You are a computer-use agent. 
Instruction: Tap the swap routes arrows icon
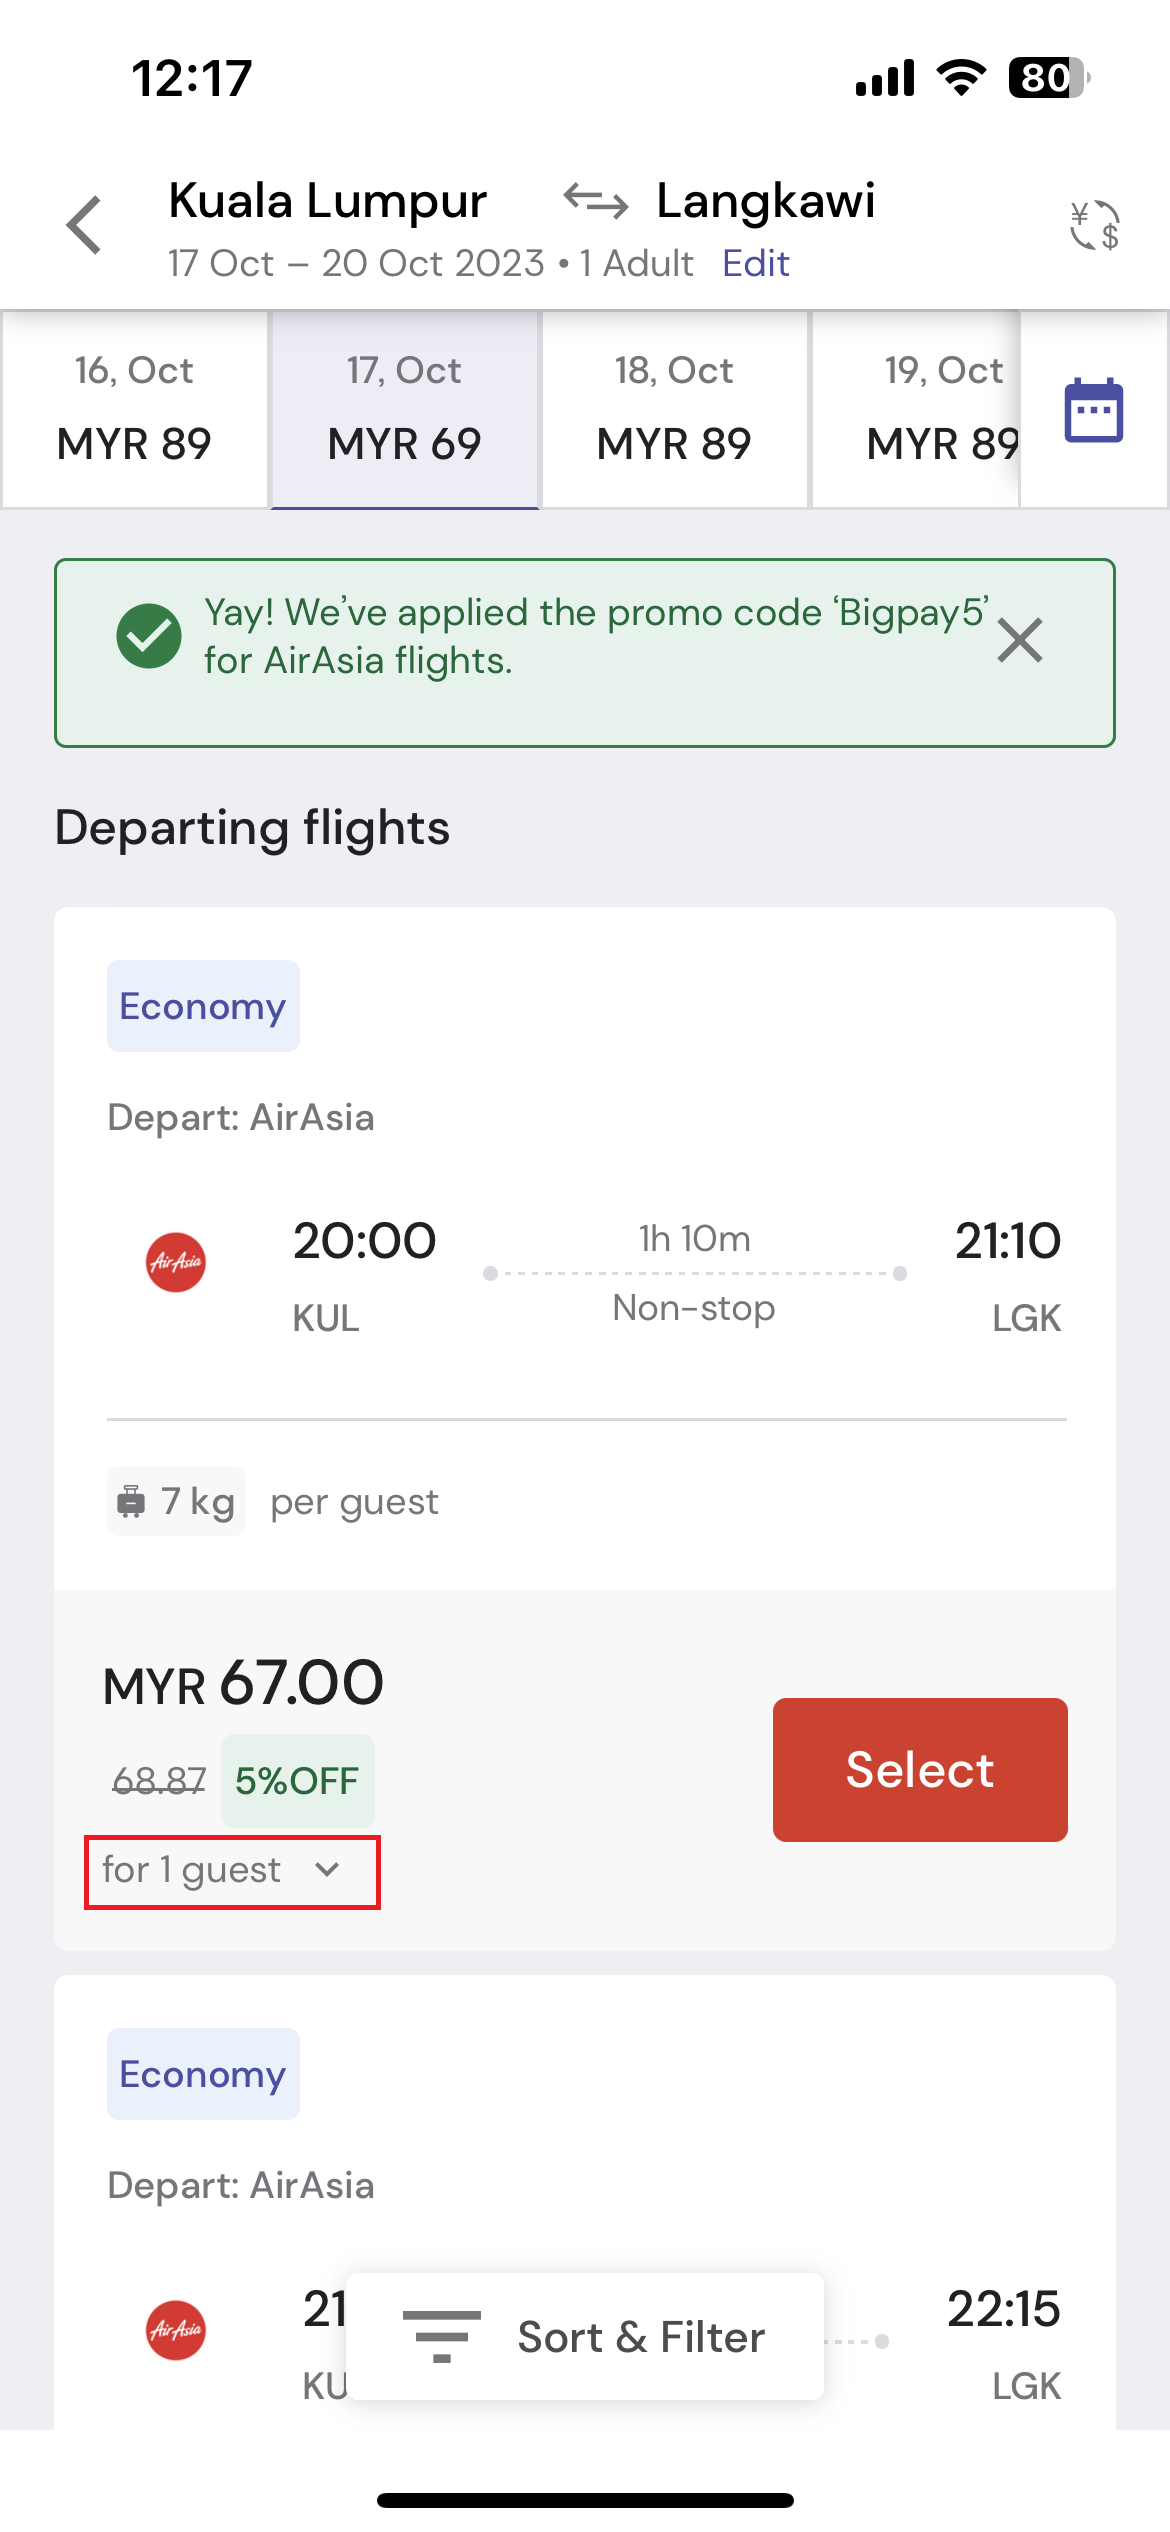(596, 201)
